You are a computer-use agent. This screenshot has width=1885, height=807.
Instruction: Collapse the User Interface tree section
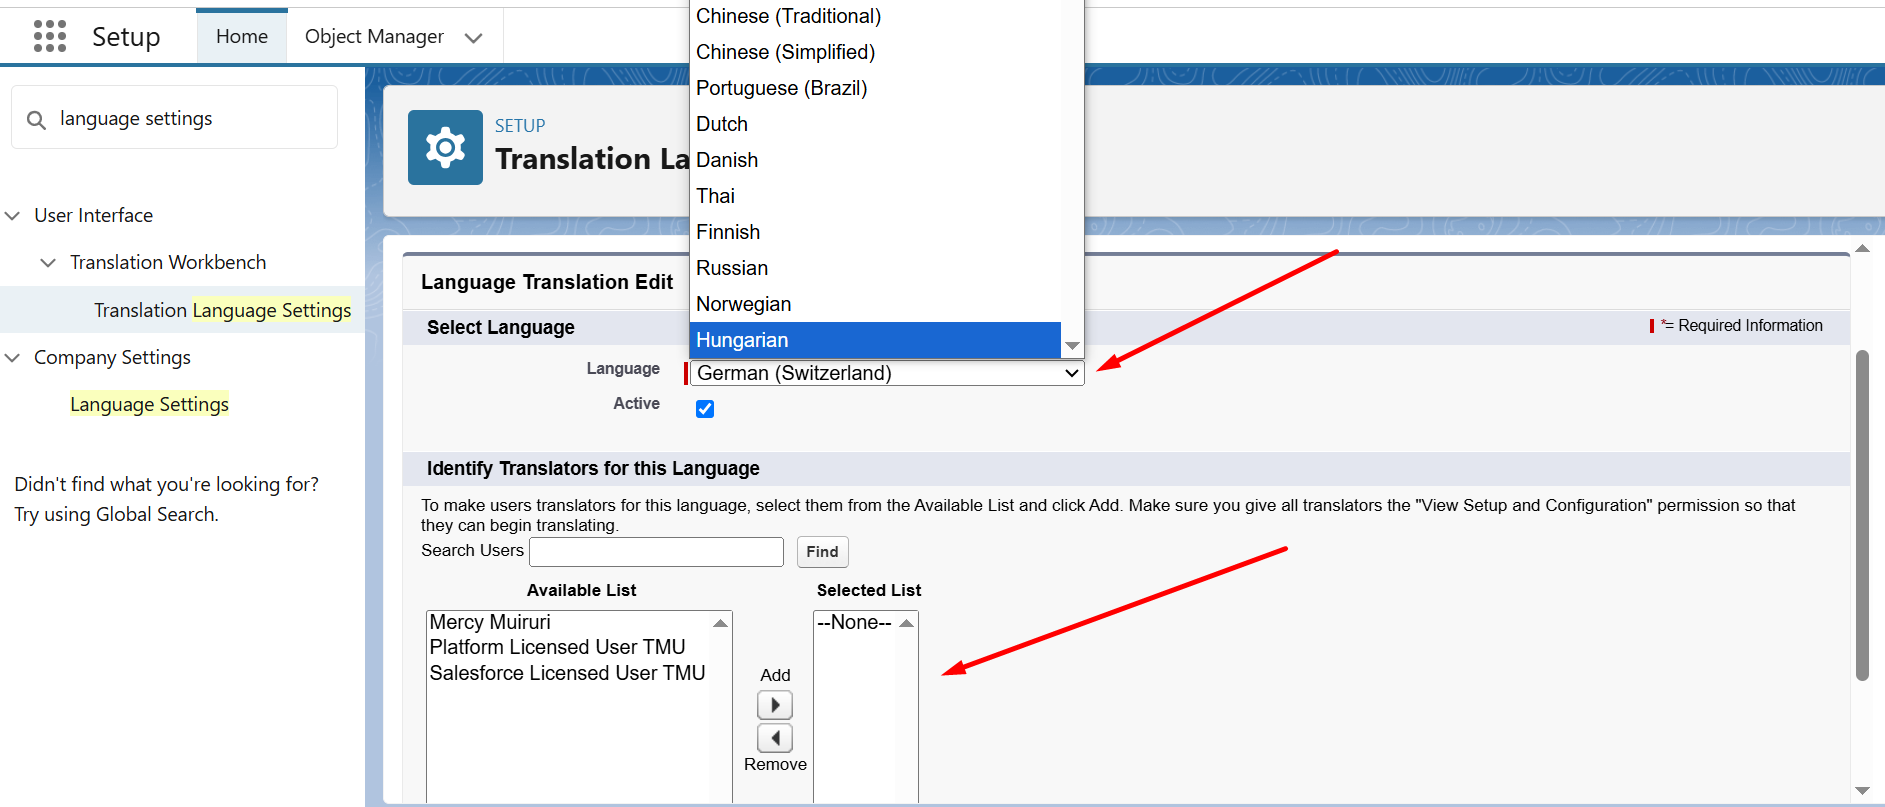(x=13, y=216)
